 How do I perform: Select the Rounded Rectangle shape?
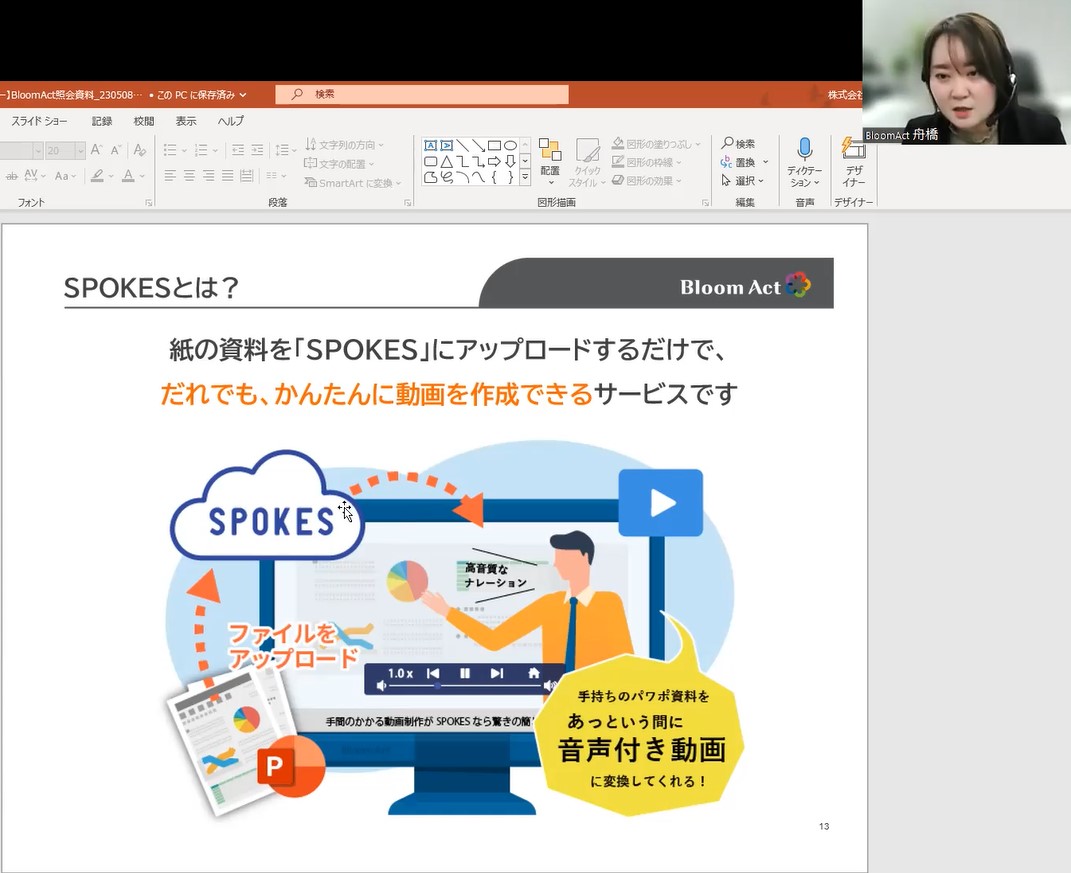click(430, 162)
